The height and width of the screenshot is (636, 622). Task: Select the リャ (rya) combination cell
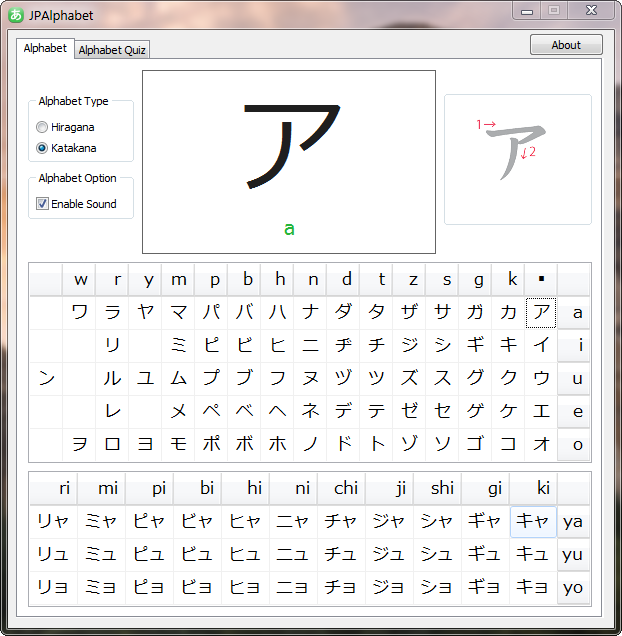point(54,522)
